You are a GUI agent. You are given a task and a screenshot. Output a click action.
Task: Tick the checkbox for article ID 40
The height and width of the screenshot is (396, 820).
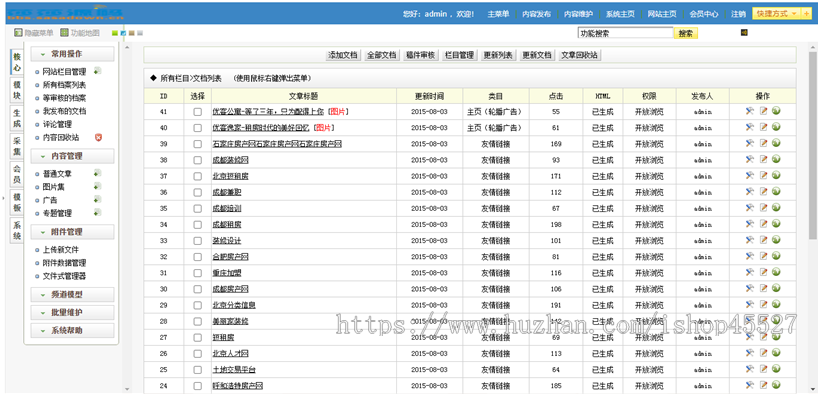pos(197,128)
